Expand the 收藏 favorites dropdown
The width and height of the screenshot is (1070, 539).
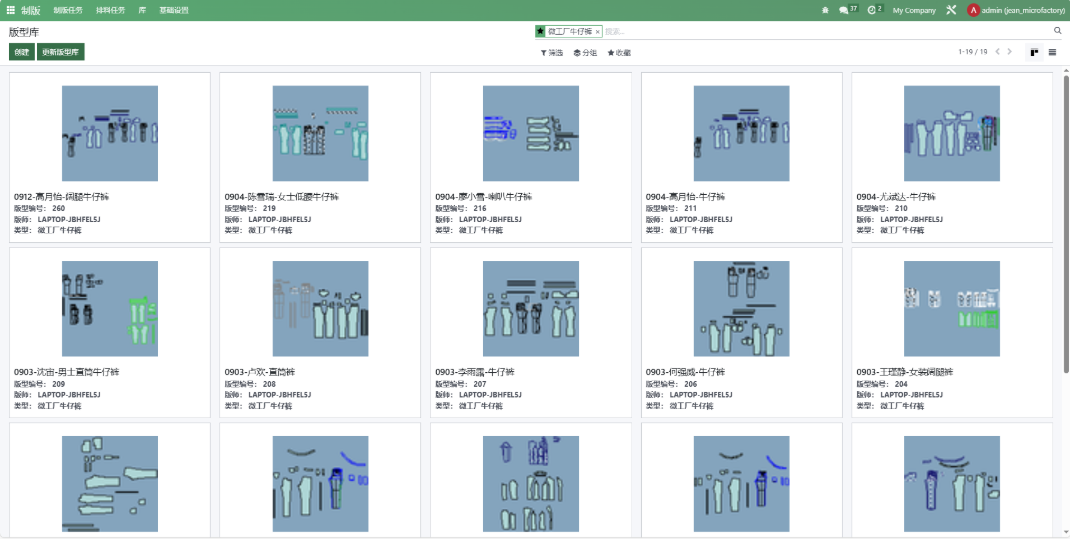619,52
